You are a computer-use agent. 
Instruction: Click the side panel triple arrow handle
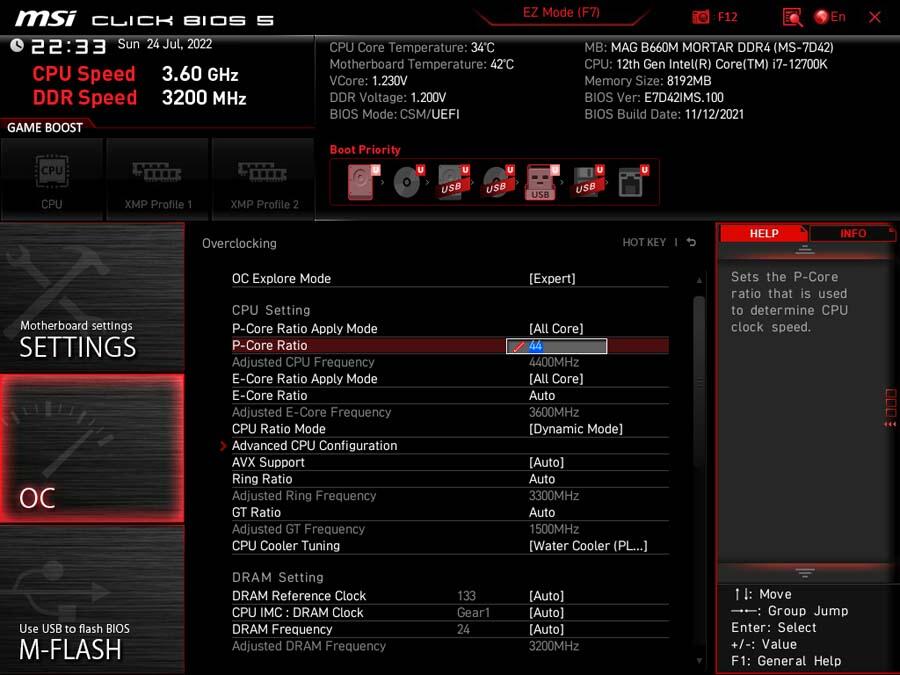890,424
